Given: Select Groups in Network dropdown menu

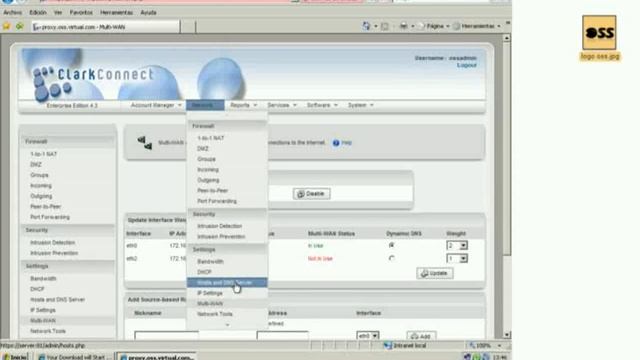Looking at the screenshot, I should click(x=206, y=159).
